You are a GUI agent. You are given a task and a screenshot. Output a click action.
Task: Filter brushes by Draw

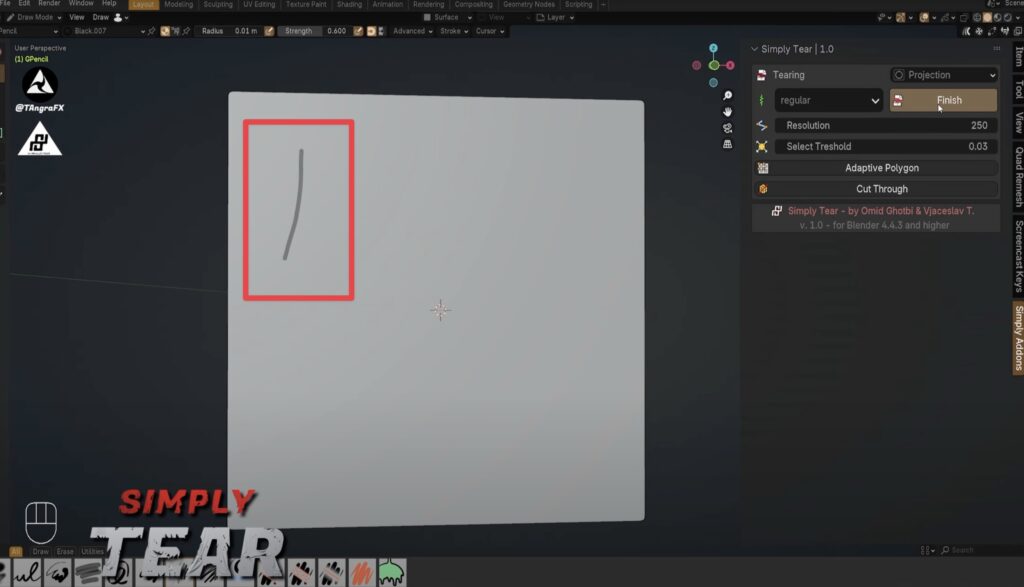[x=40, y=552]
